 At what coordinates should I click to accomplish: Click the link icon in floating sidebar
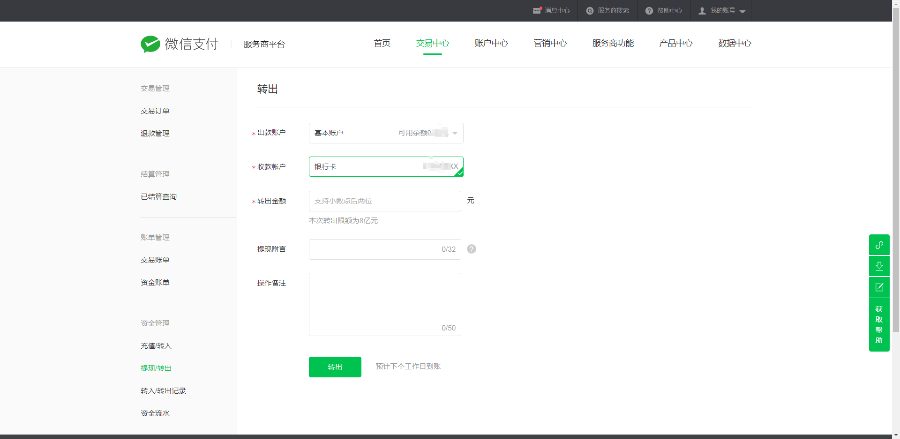879,245
